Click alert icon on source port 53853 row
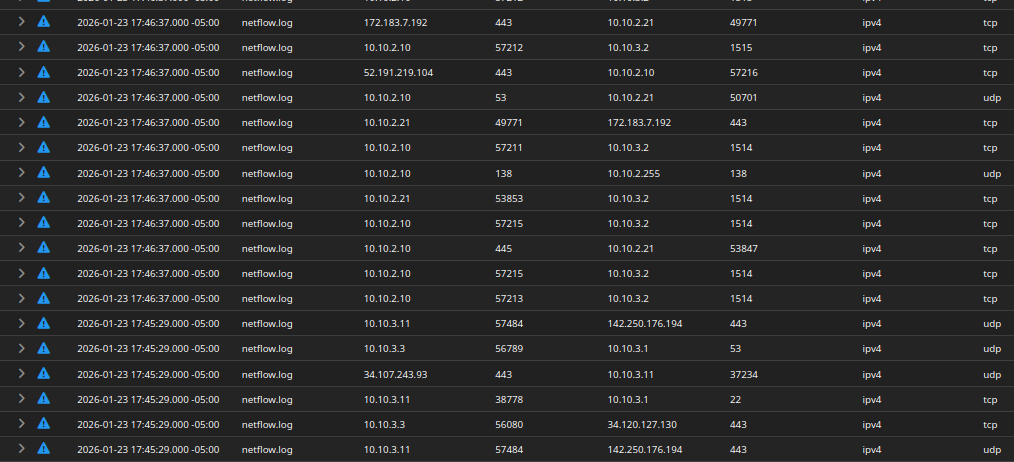This screenshot has width=1014, height=462. click(x=43, y=198)
